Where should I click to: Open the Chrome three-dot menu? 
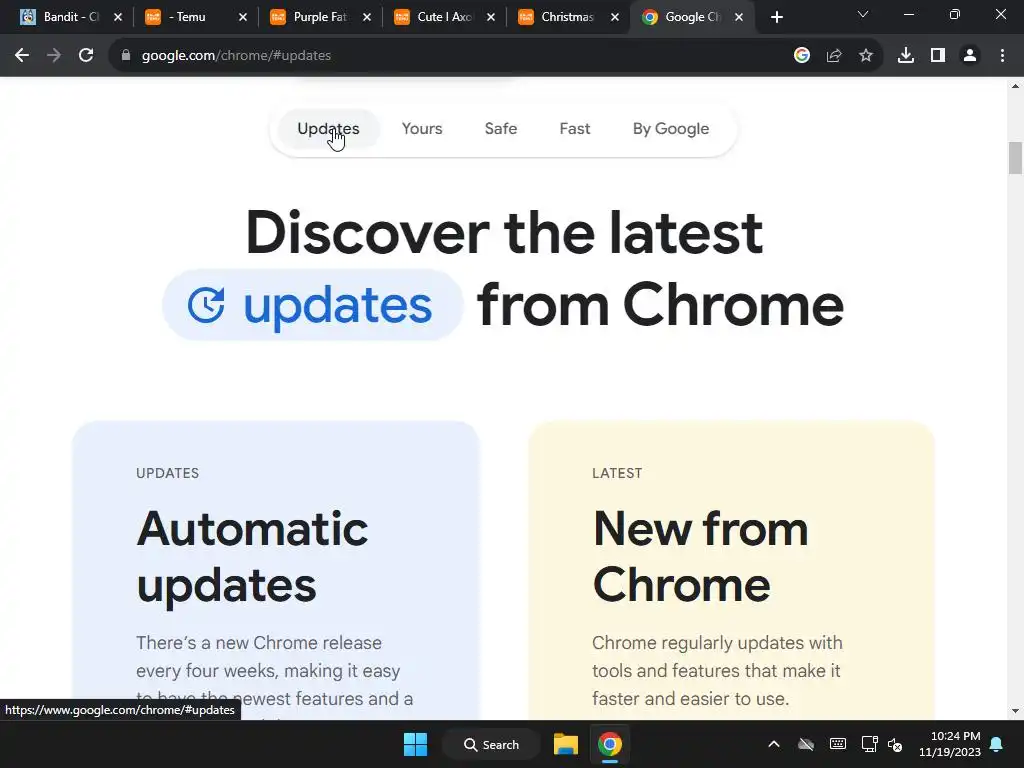pyautogui.click(x=1002, y=56)
